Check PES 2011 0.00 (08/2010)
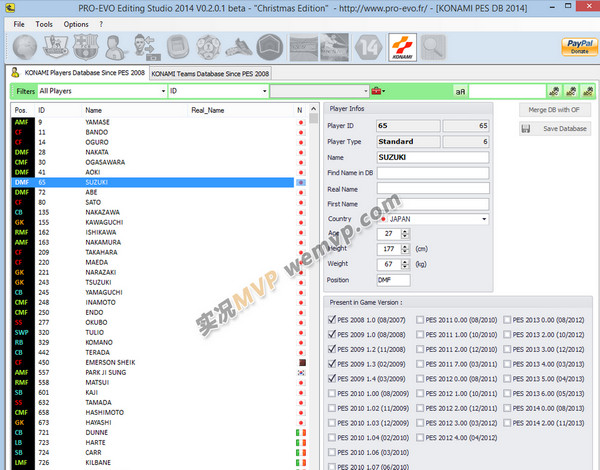This screenshot has height=470, width=600. pos(420,320)
